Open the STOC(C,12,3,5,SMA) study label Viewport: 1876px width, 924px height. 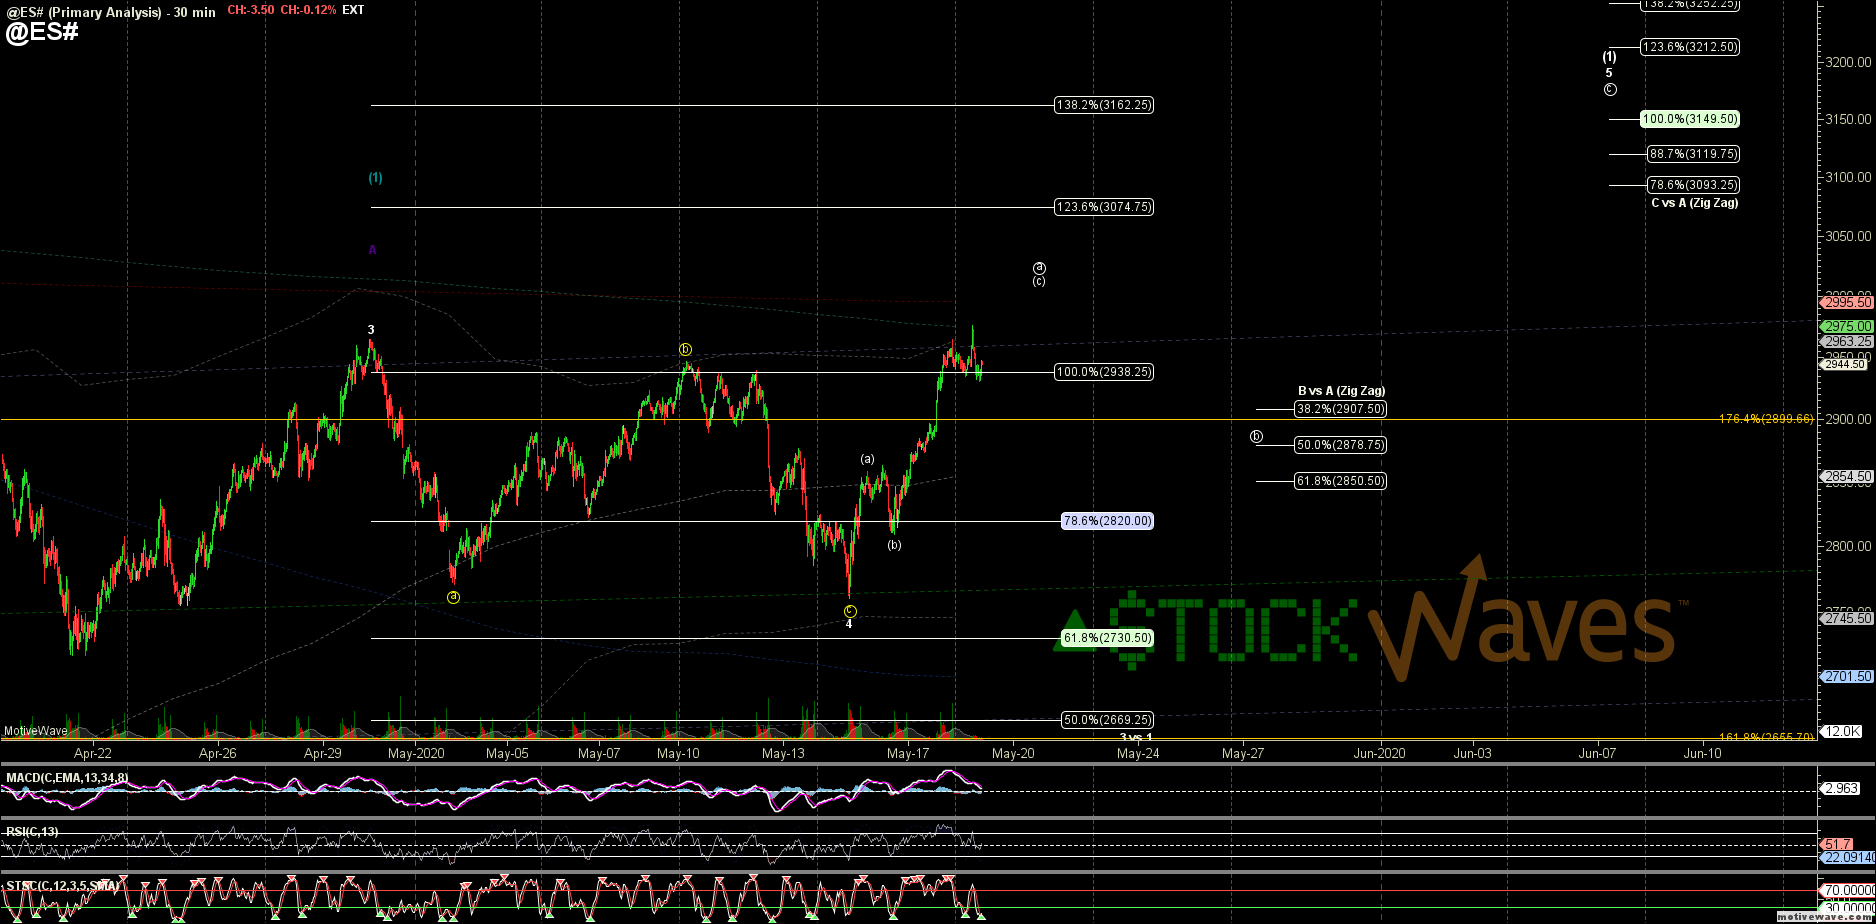pos(62,886)
